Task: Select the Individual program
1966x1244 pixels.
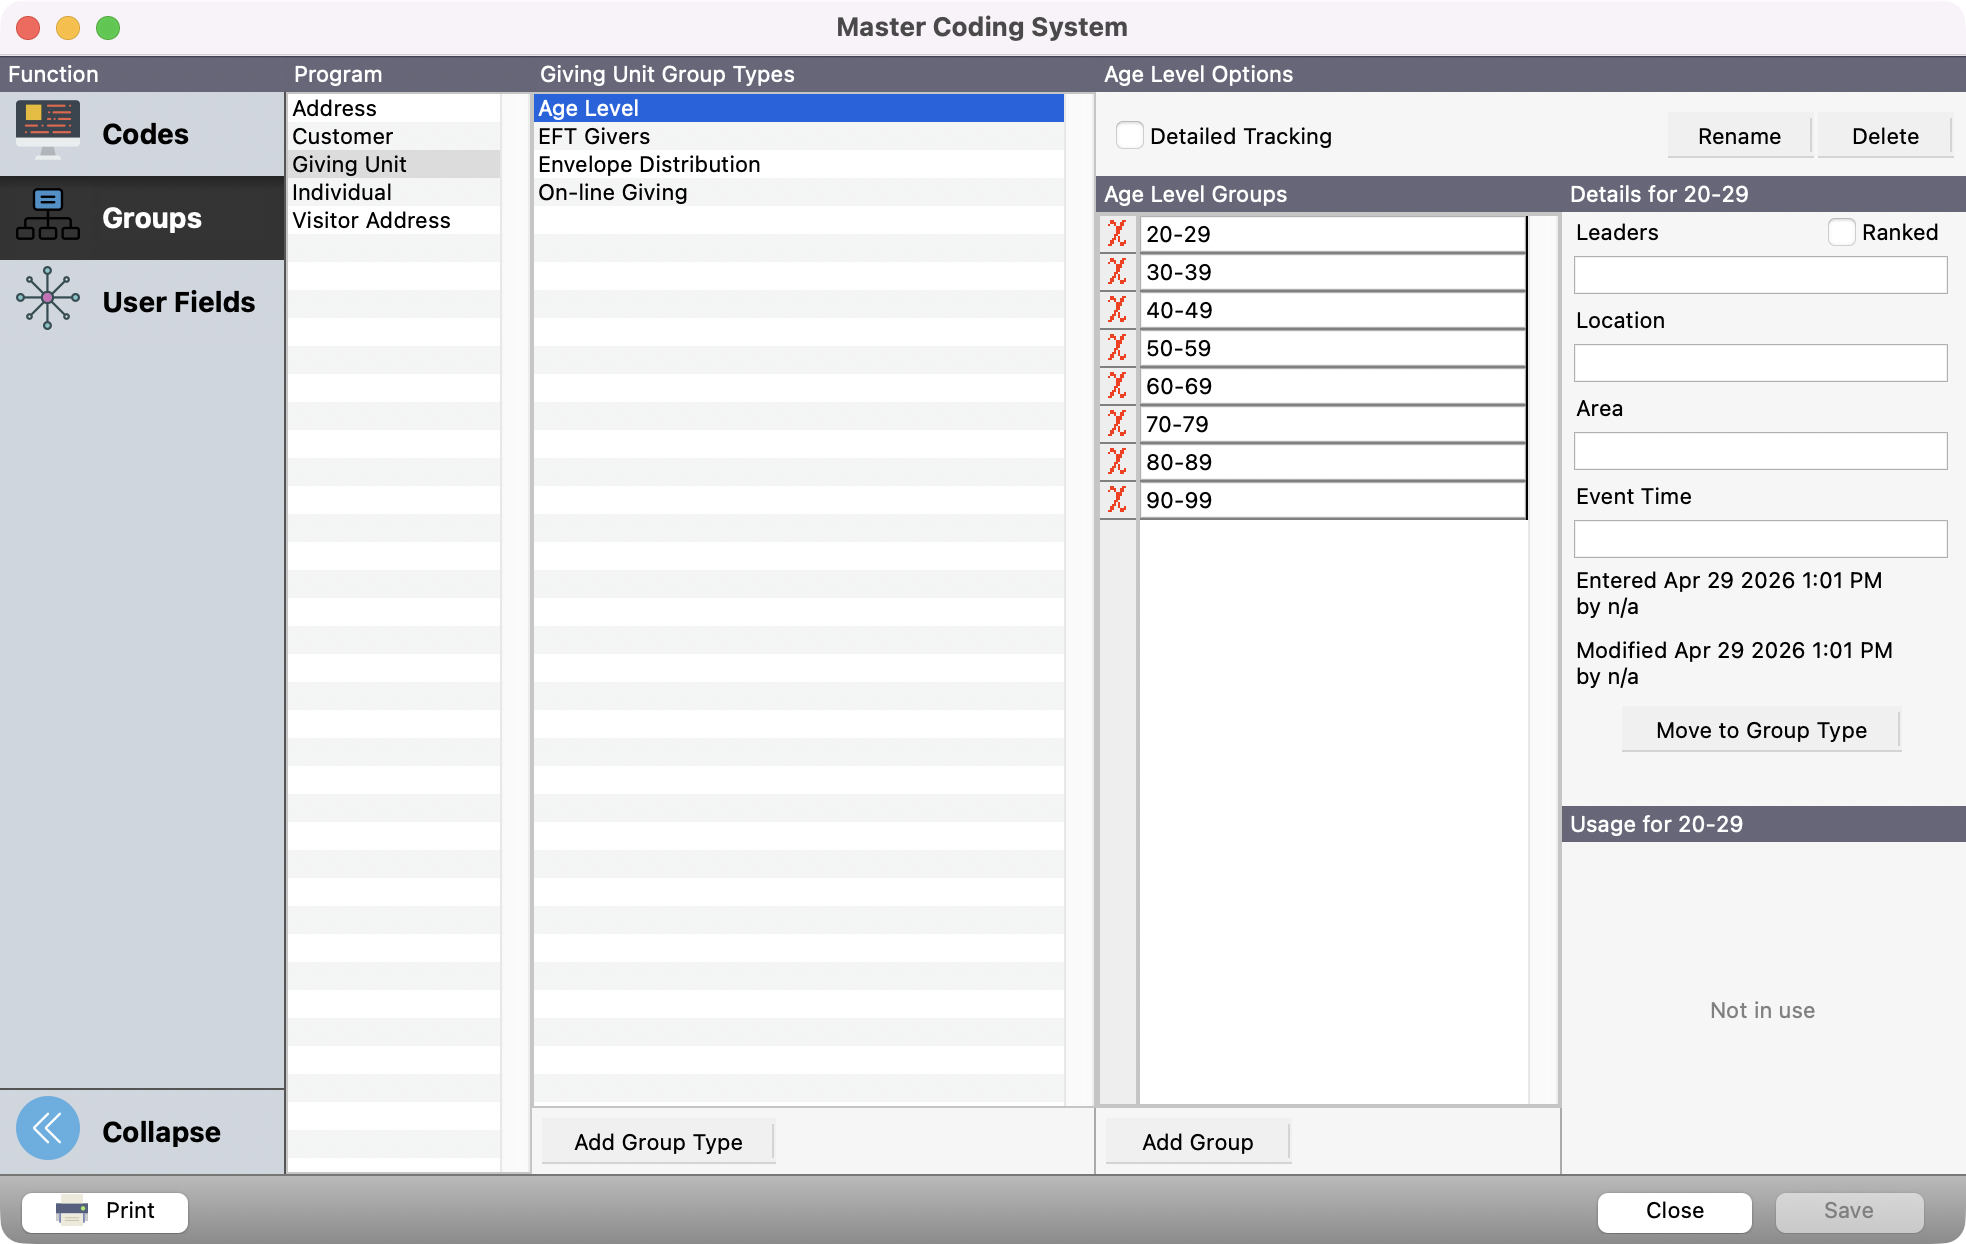Action: [x=394, y=192]
